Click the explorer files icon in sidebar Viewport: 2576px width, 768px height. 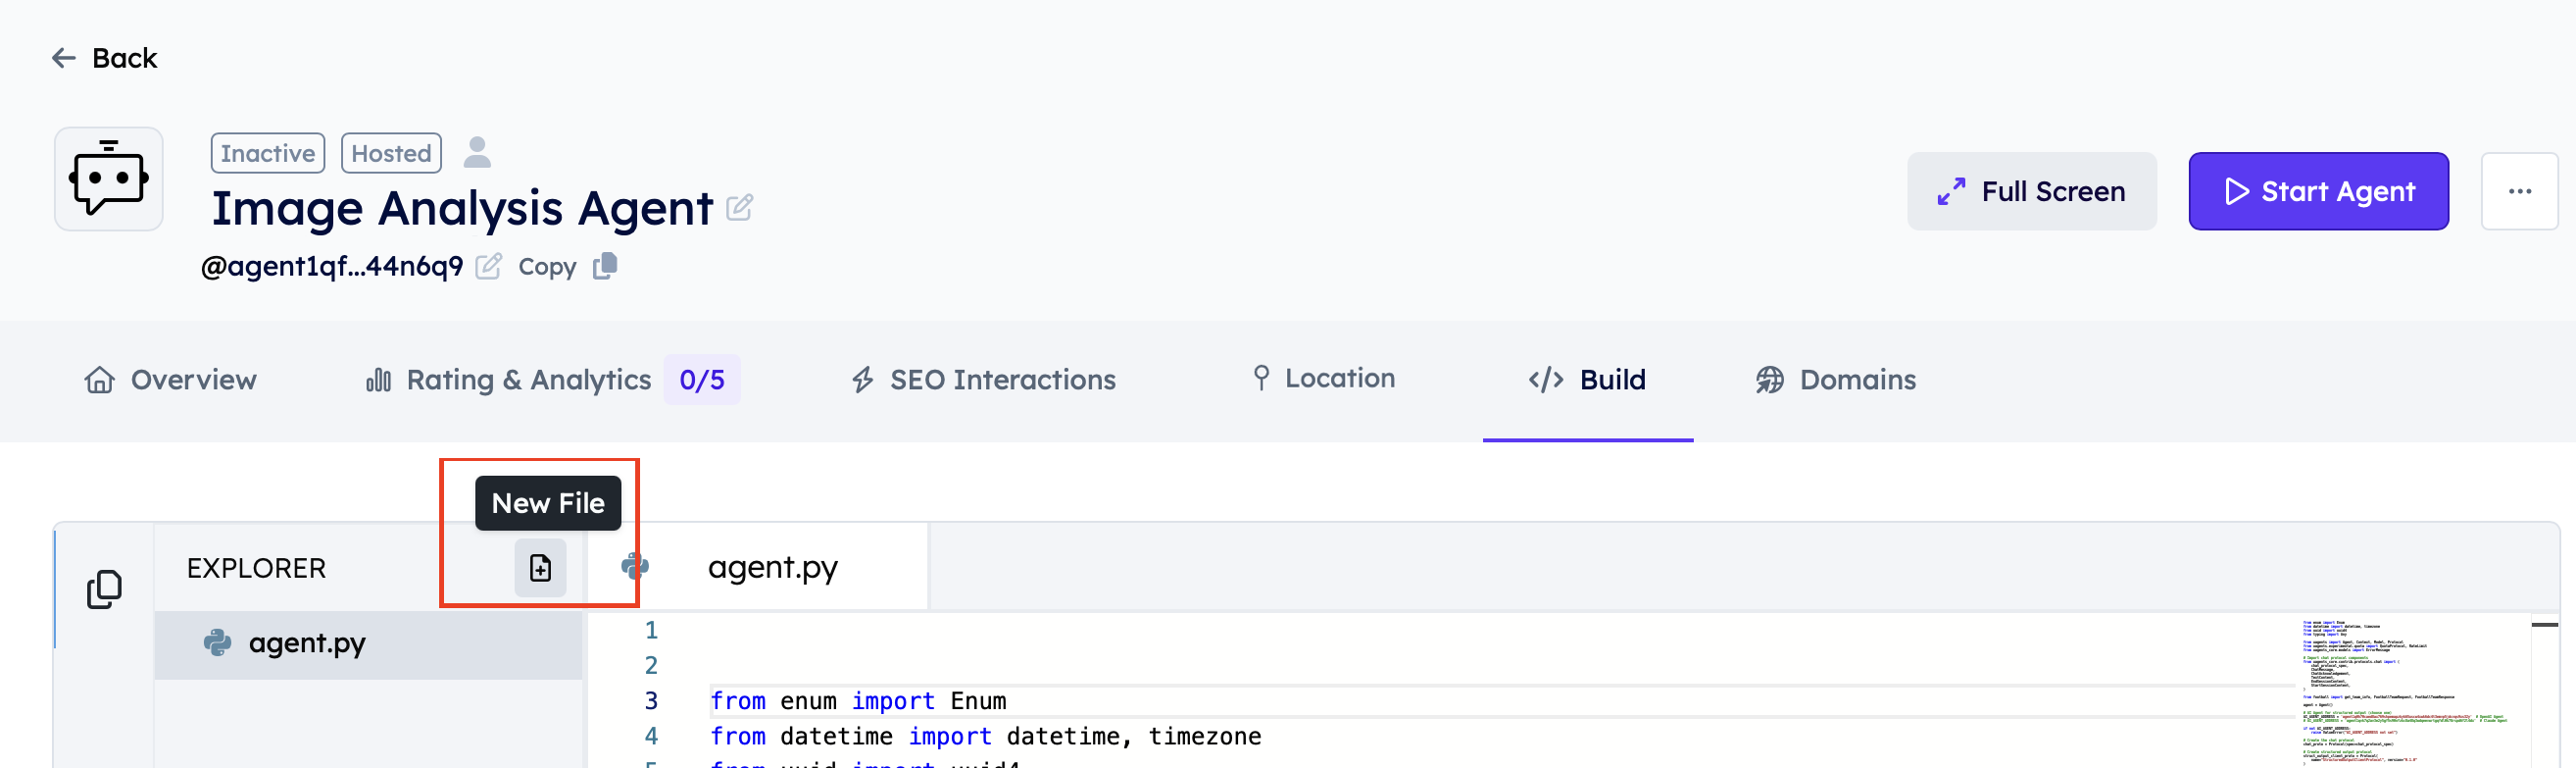coord(104,589)
